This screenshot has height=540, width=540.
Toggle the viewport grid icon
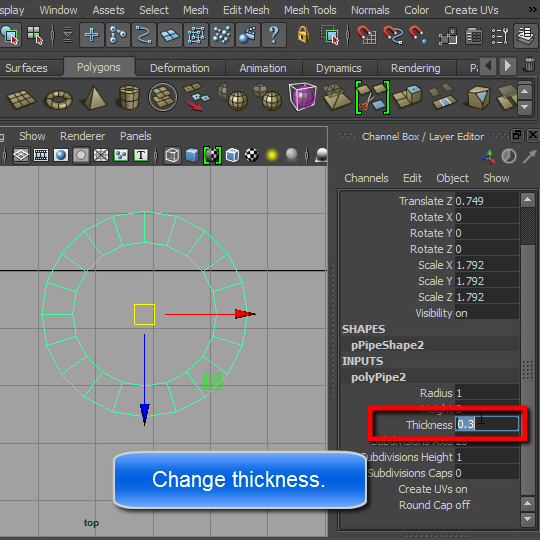click(21, 155)
